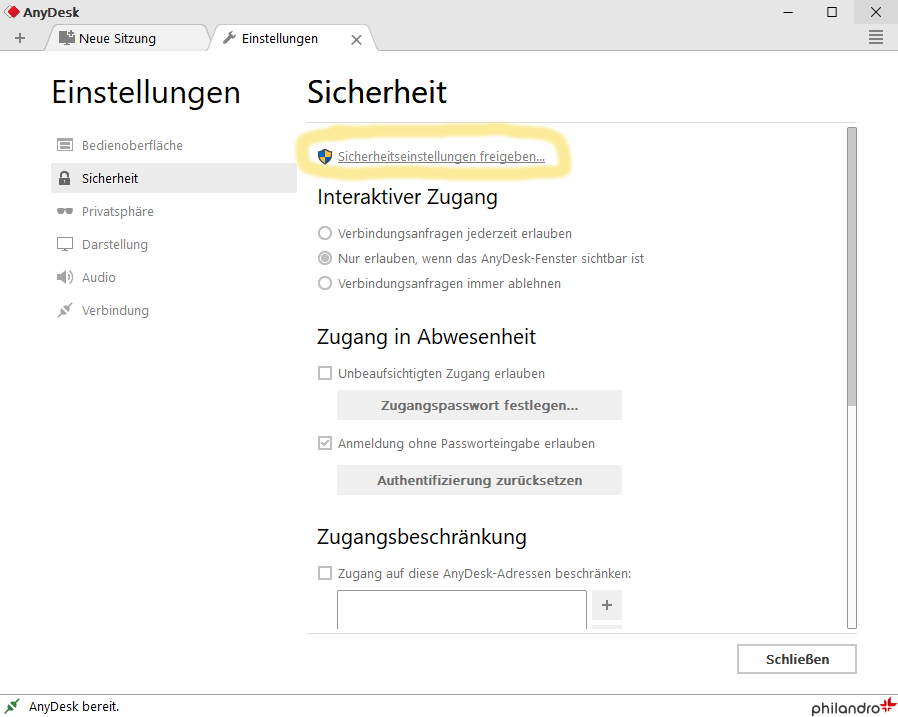Click the Bedienoberfläche window icon
898x717 pixels.
65,145
